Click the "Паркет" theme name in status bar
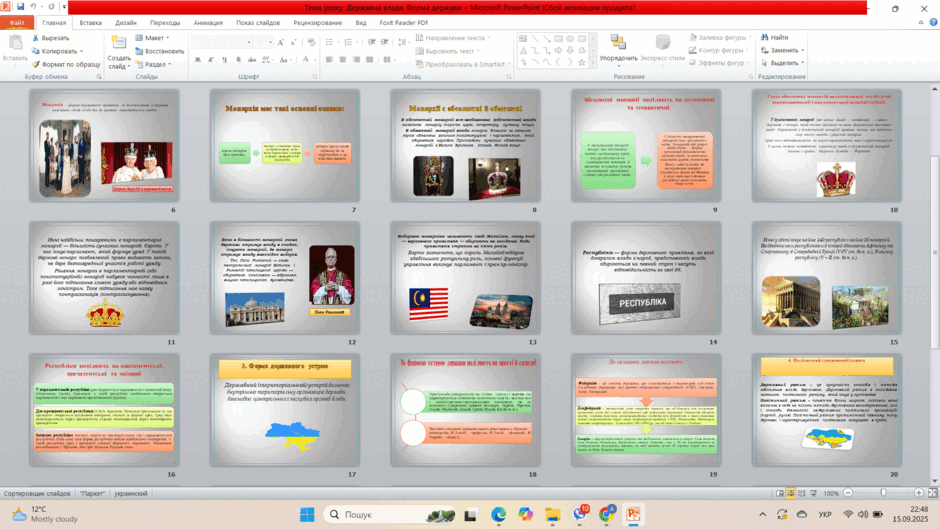 click(92, 494)
